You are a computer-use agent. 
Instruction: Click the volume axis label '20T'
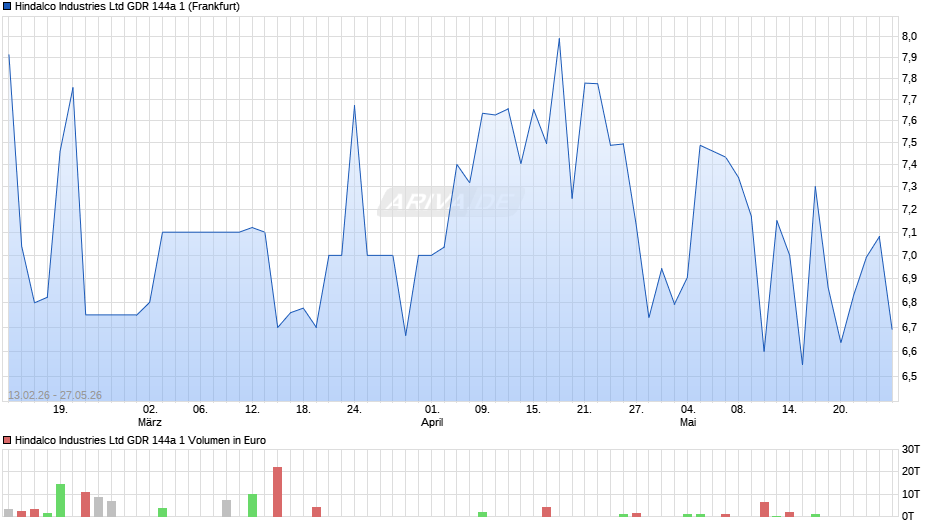click(911, 471)
